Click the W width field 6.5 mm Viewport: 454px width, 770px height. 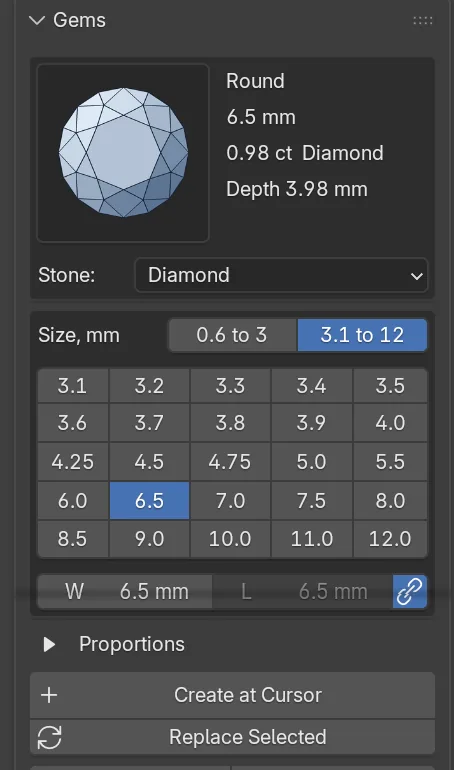[x=125, y=592]
